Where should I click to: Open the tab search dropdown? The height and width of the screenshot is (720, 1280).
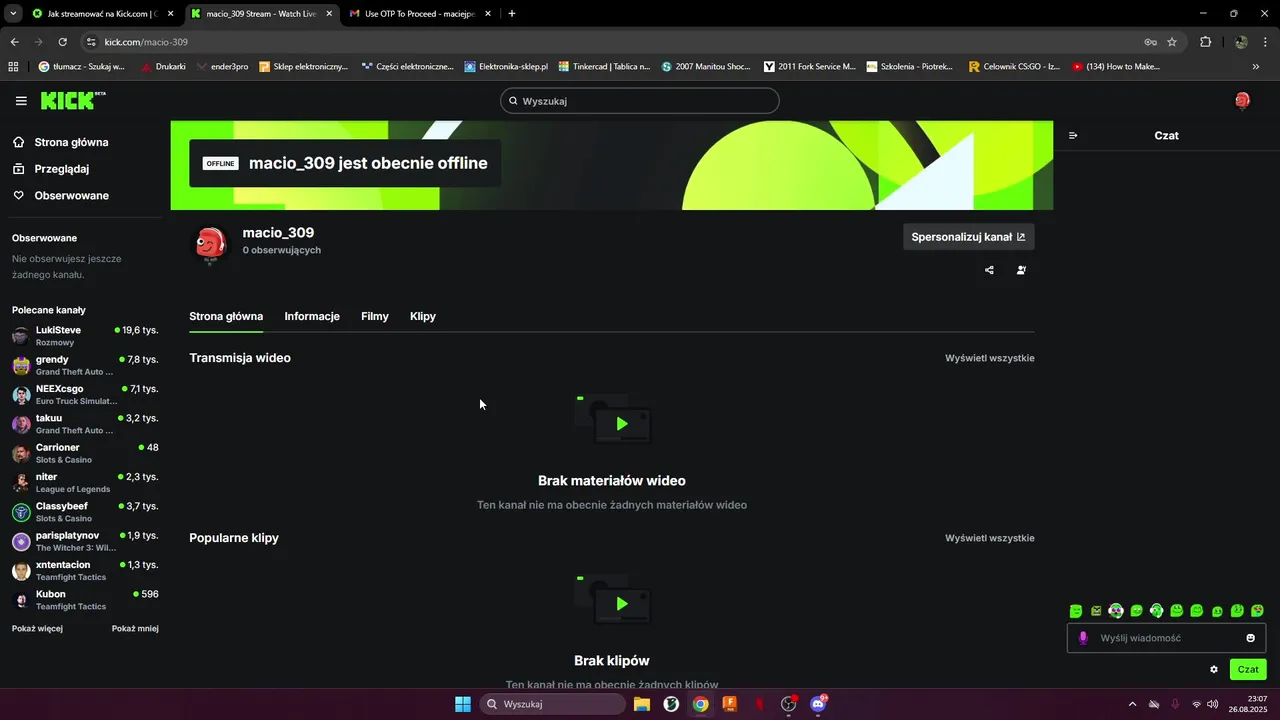click(13, 14)
